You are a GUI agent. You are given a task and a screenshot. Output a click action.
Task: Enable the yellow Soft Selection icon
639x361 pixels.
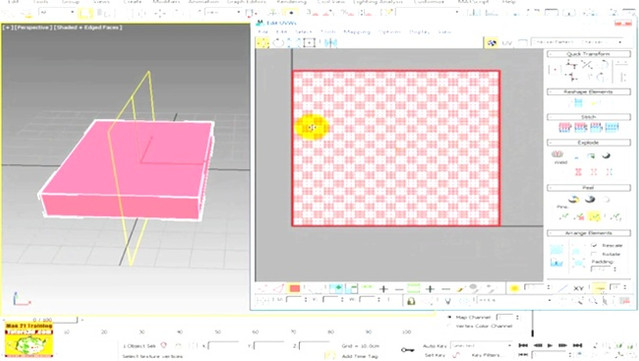click(x=514, y=288)
